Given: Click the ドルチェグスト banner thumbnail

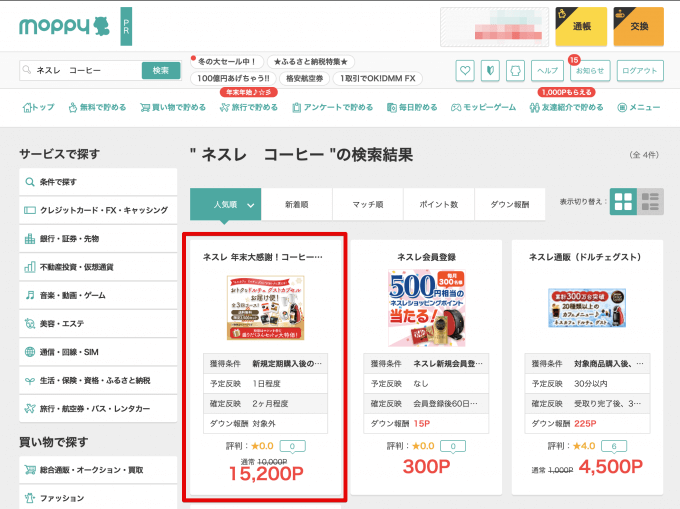Looking at the screenshot, I should pyautogui.click(x=587, y=308).
